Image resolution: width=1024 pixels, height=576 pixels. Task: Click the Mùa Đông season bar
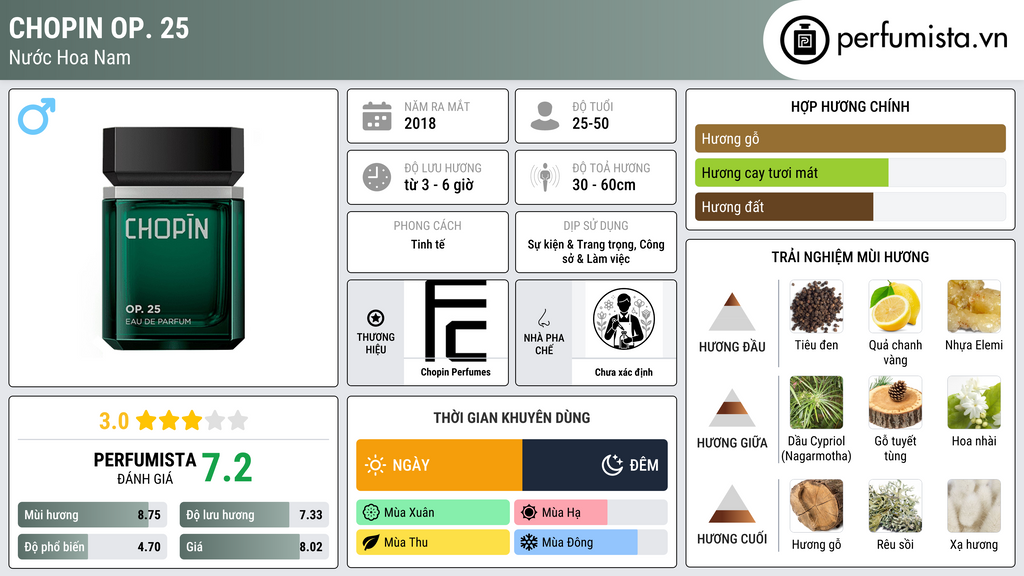591,542
